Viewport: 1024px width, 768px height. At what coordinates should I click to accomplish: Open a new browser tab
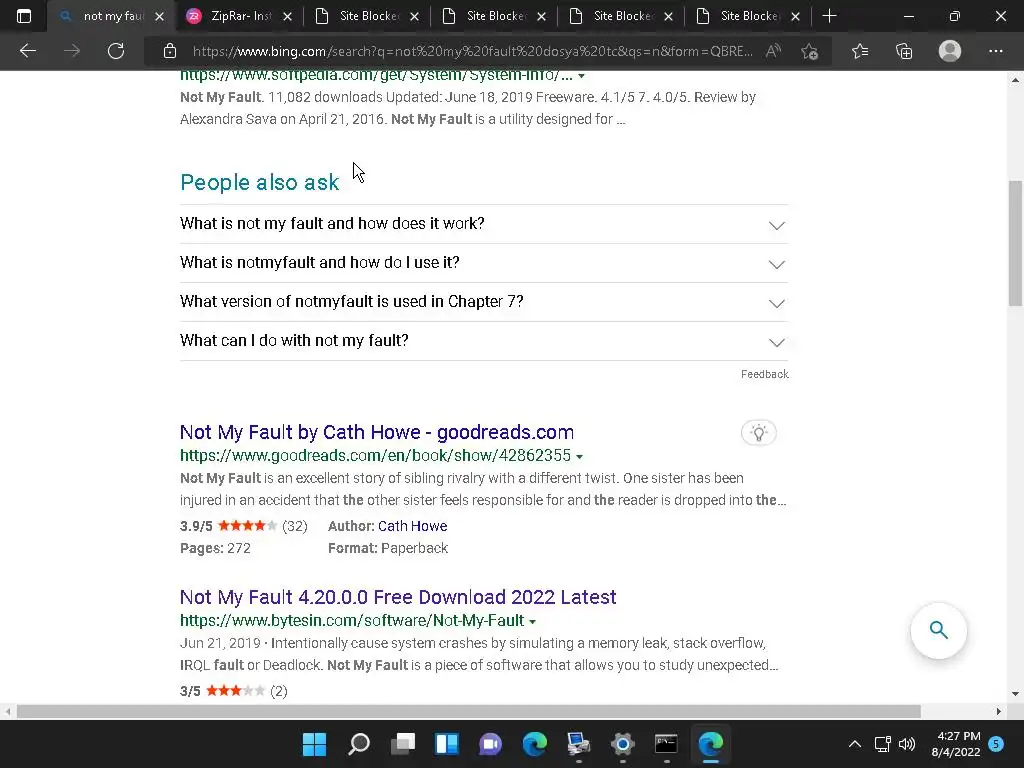[829, 16]
